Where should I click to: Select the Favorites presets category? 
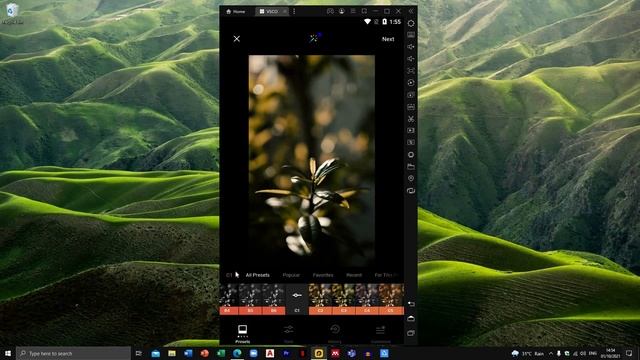coord(323,275)
